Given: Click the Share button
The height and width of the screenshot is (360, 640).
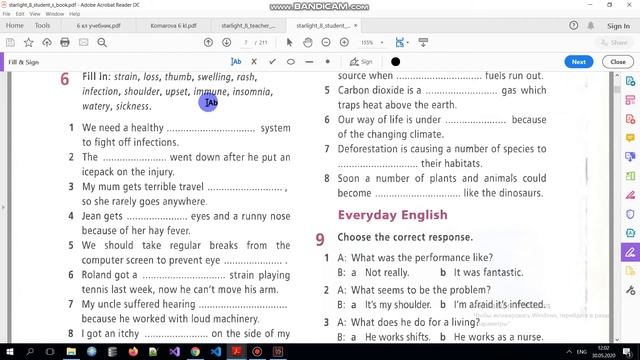Looking at the screenshot, I should point(614,42).
